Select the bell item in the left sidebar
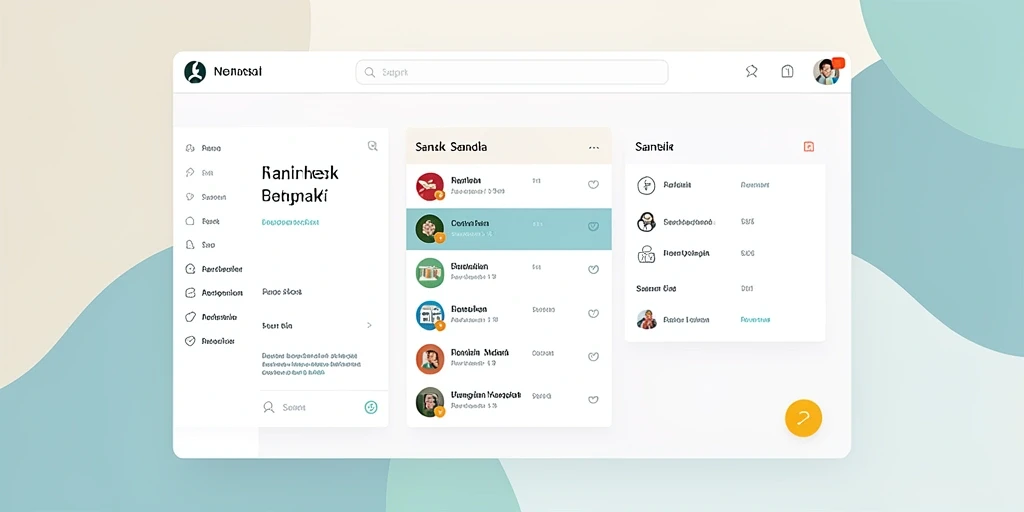Image resolution: width=1024 pixels, height=512 pixels. (200, 245)
